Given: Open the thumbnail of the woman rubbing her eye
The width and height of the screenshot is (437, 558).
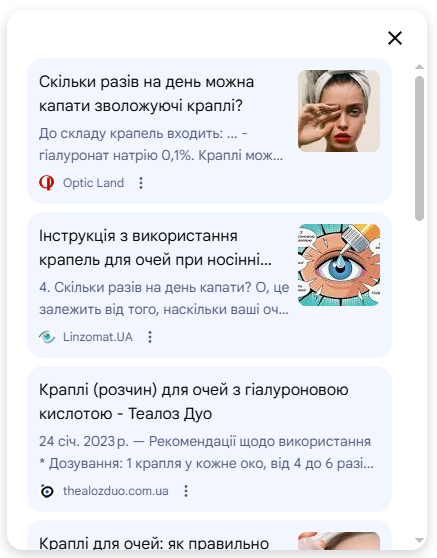Looking at the screenshot, I should pyautogui.click(x=339, y=111).
